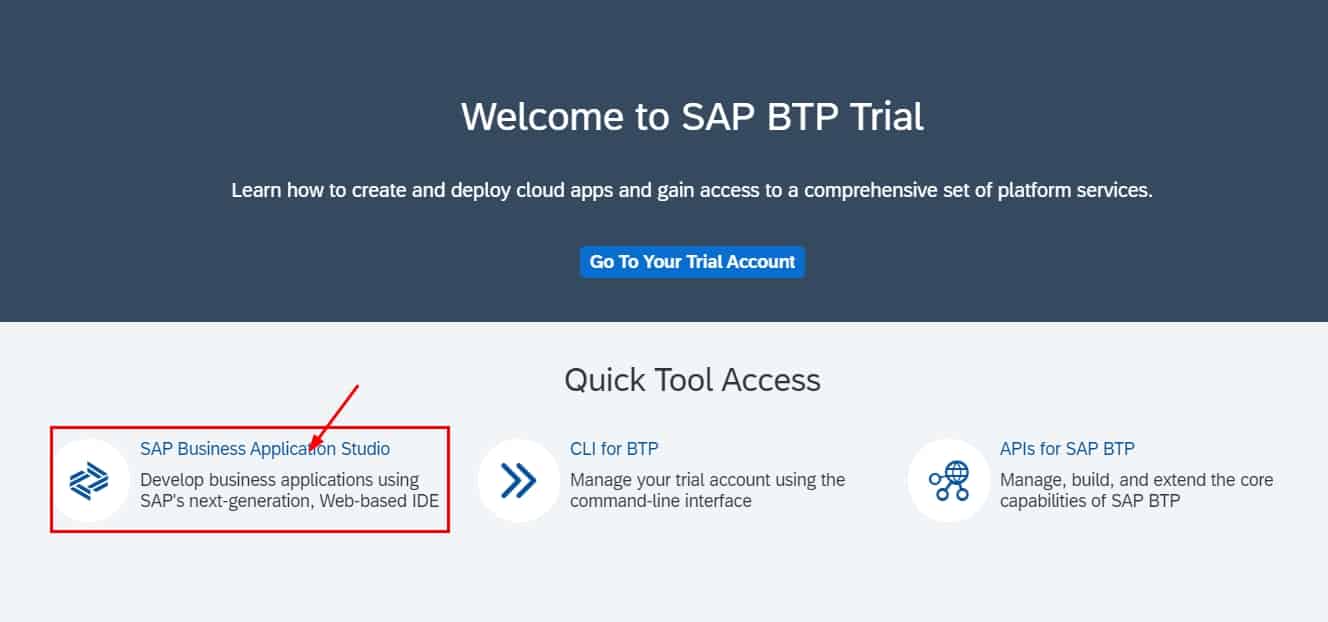Click the CLI for BTP link
Screen dimensions: 1328x622
point(614,448)
